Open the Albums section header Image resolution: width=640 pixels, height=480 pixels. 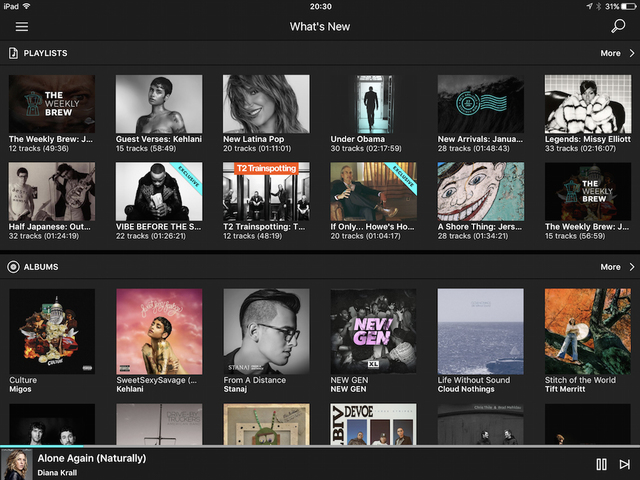pyautogui.click(x=40, y=267)
